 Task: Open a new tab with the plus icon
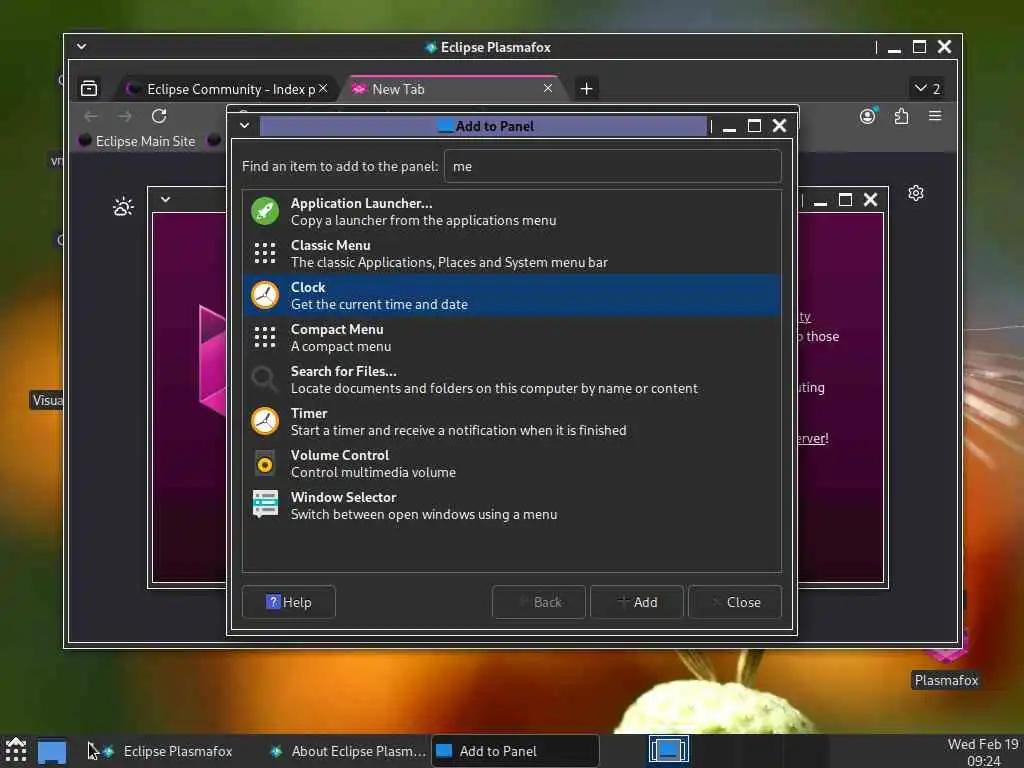[586, 88]
